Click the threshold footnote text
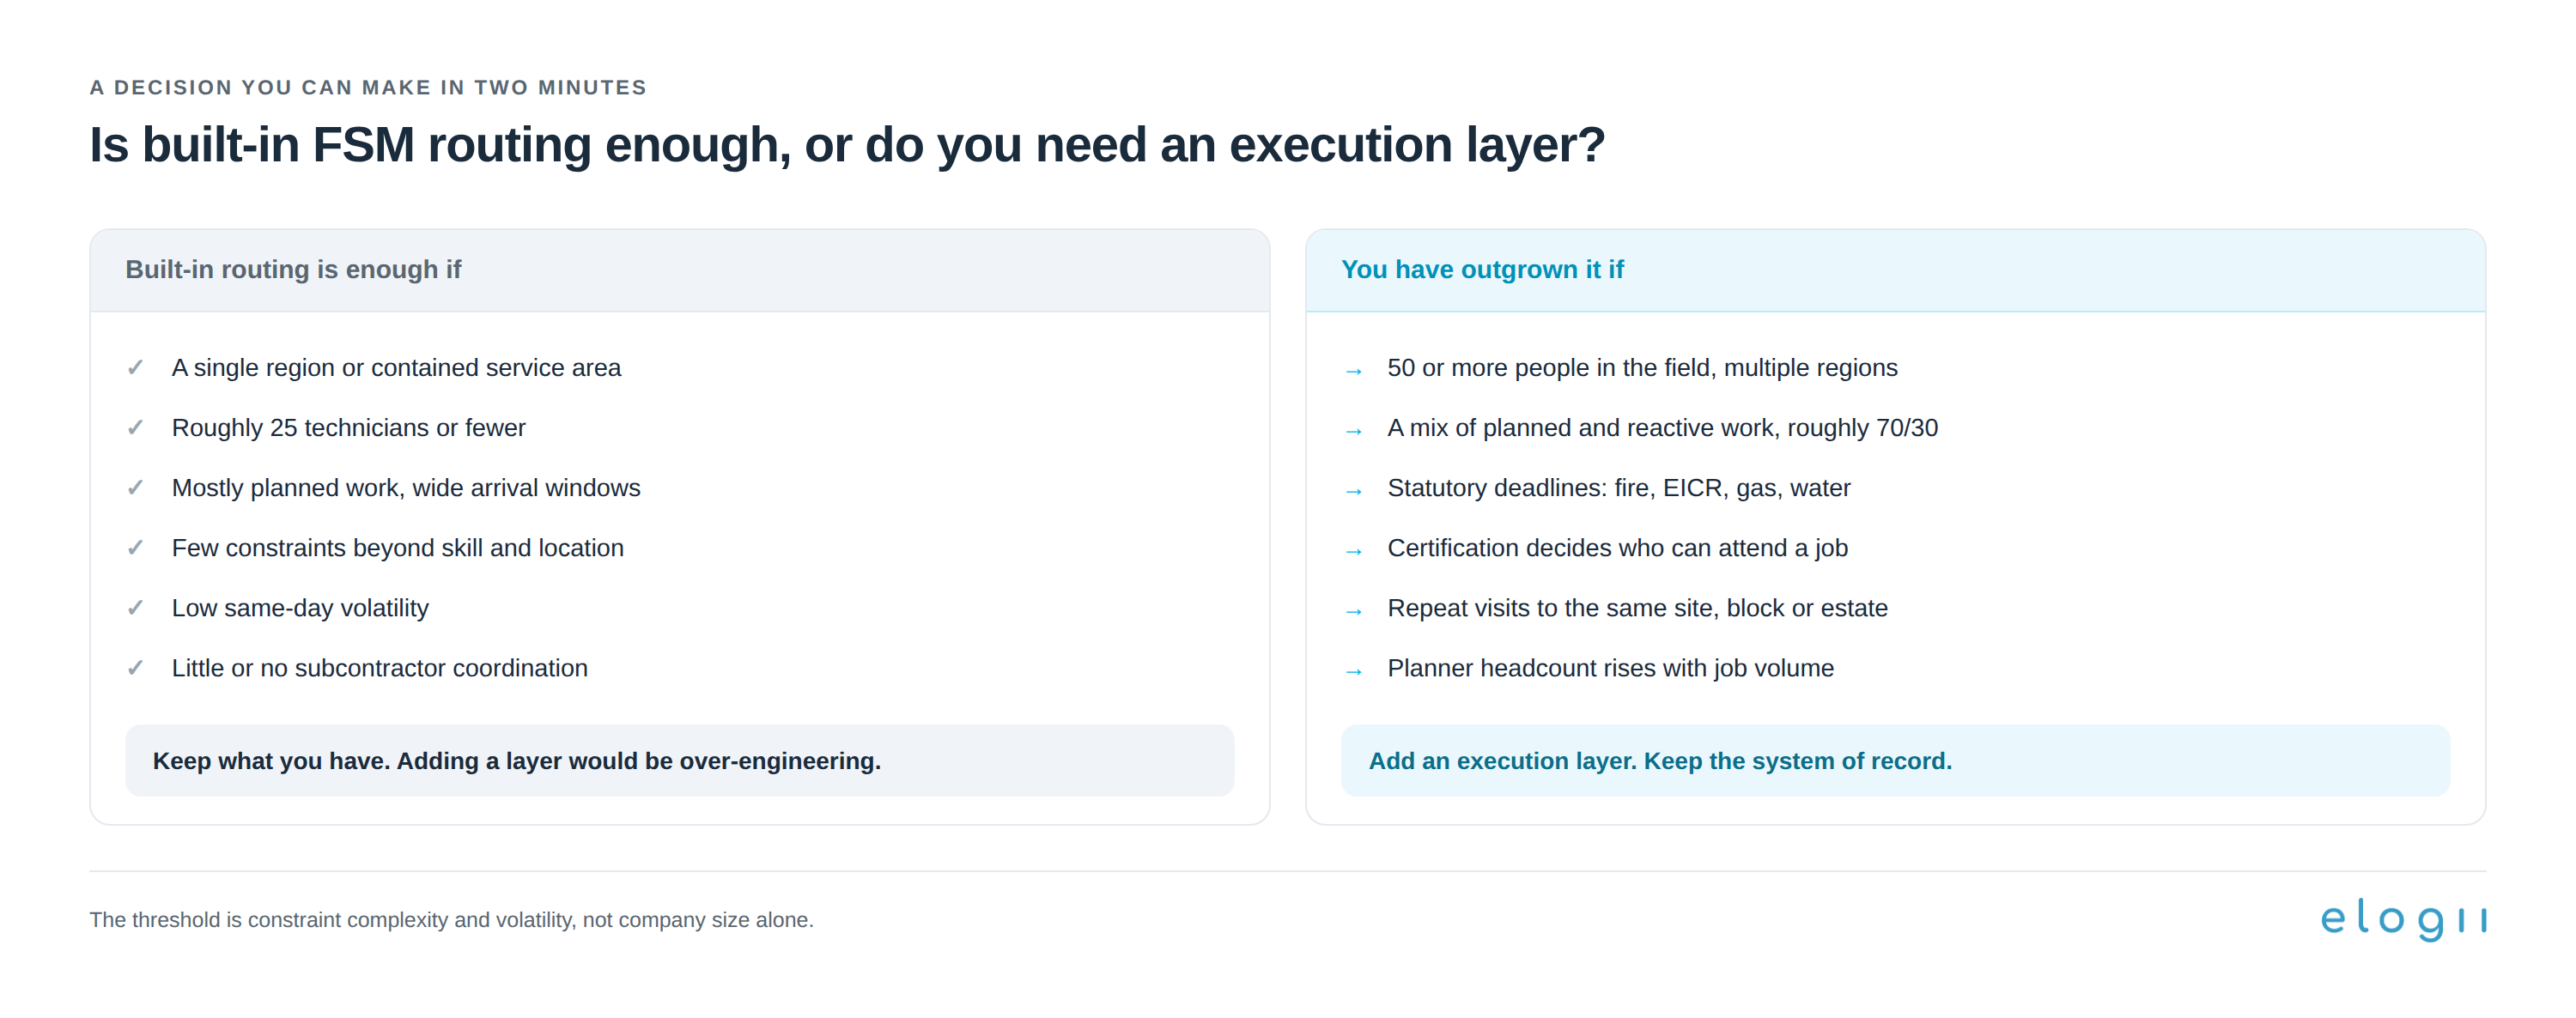 click(x=451, y=920)
